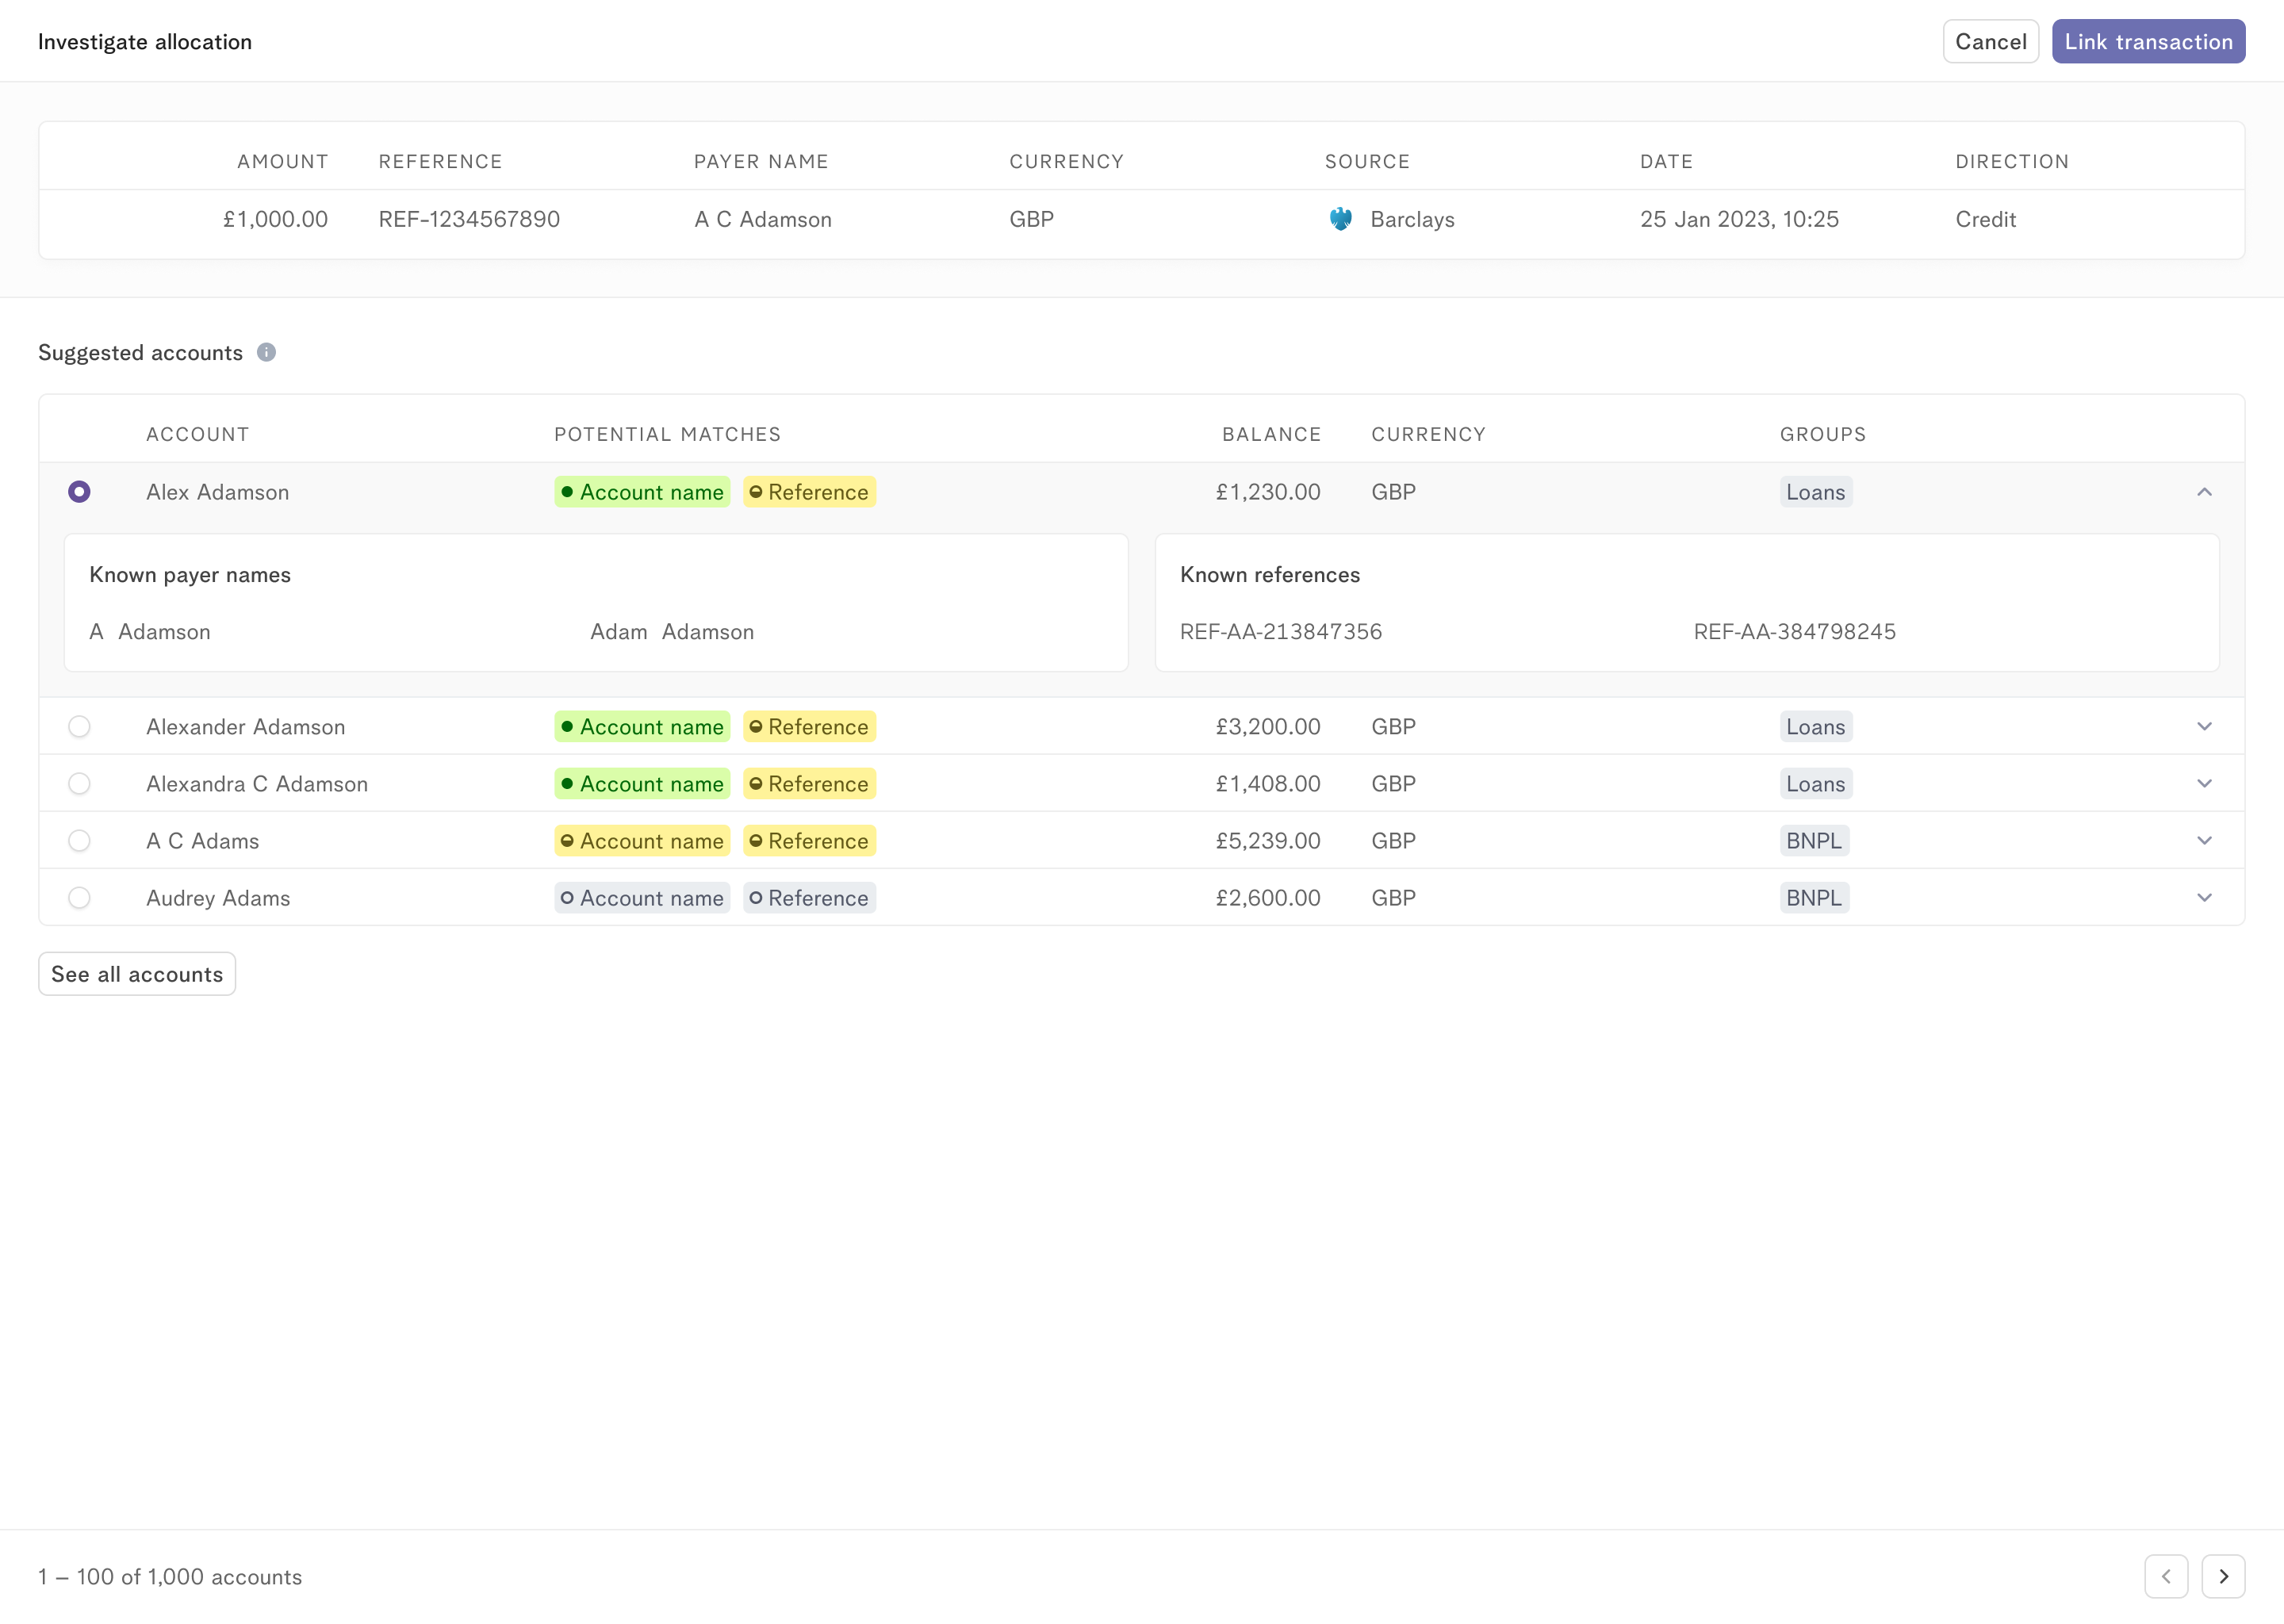Expand the Alexander Adamson row
Image resolution: width=2284 pixels, height=1624 pixels.
(x=2203, y=727)
